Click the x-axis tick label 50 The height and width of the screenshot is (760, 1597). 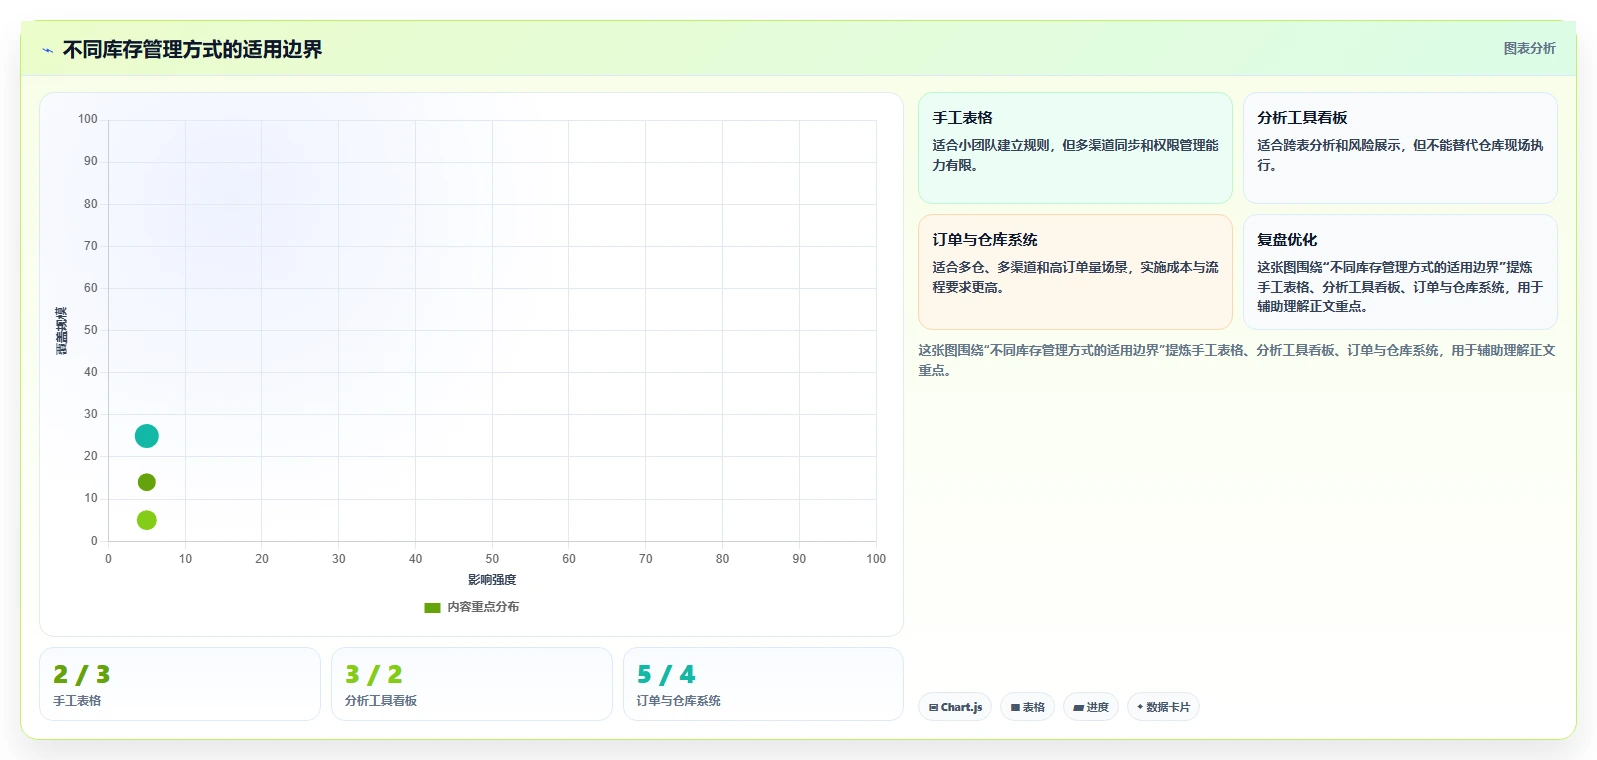[x=492, y=559]
